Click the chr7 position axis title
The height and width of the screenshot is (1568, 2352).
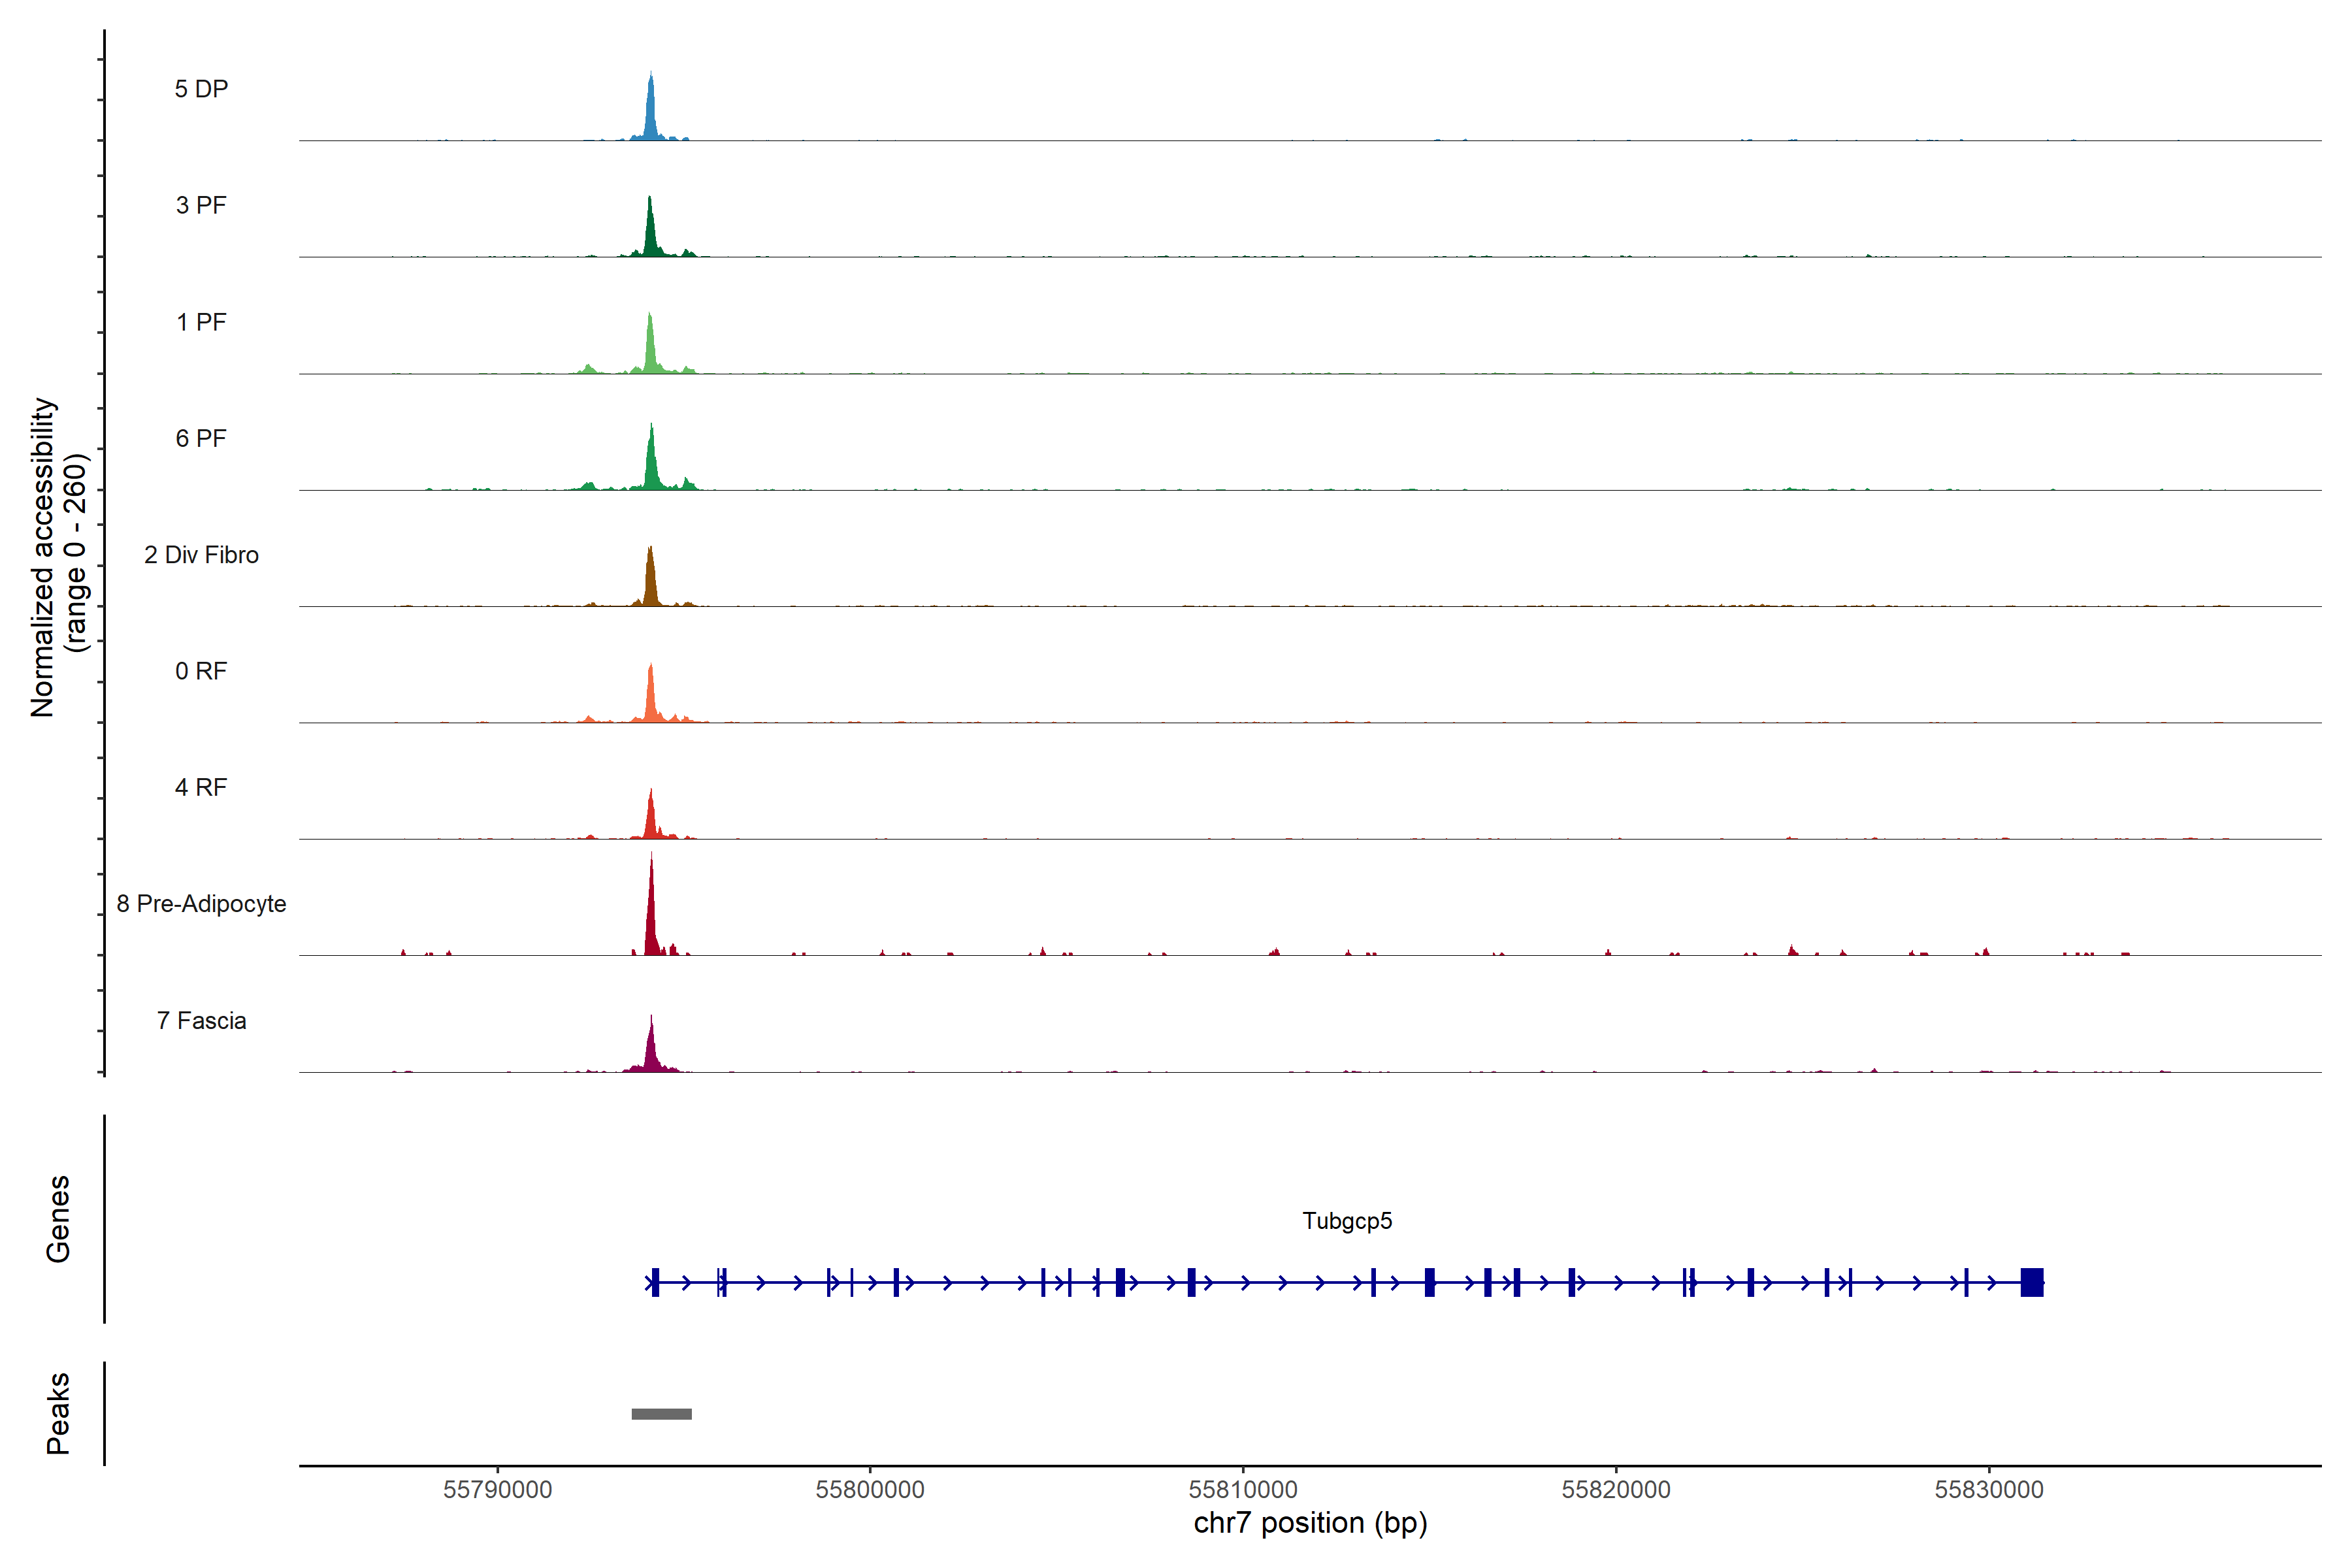coord(1310,1523)
